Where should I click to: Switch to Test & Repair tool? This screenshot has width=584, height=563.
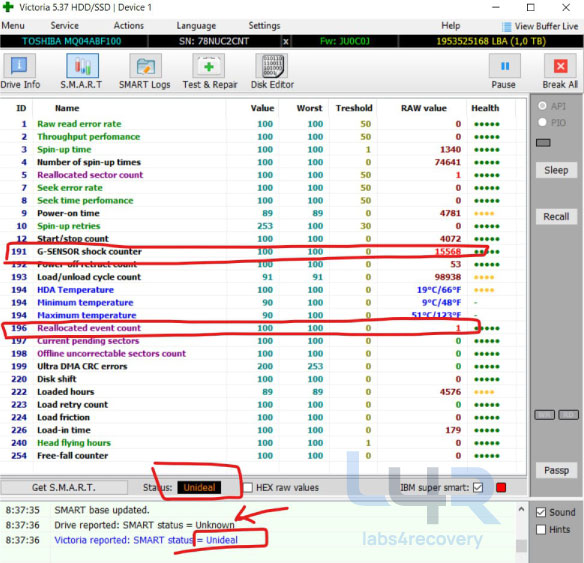[209, 66]
